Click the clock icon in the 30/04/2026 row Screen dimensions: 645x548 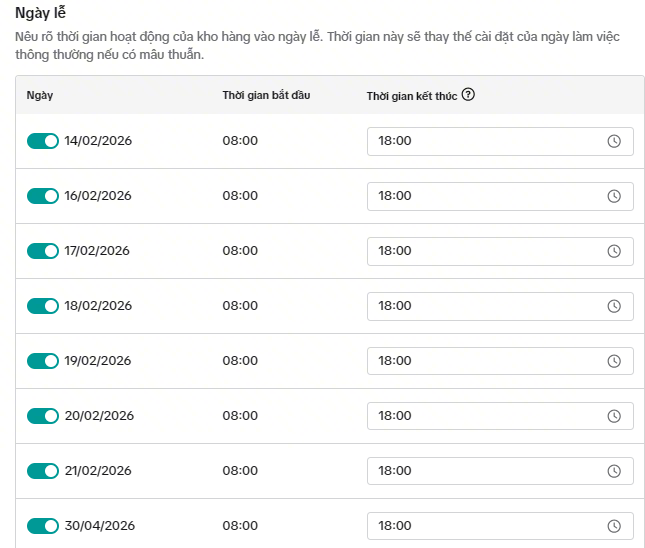click(615, 526)
